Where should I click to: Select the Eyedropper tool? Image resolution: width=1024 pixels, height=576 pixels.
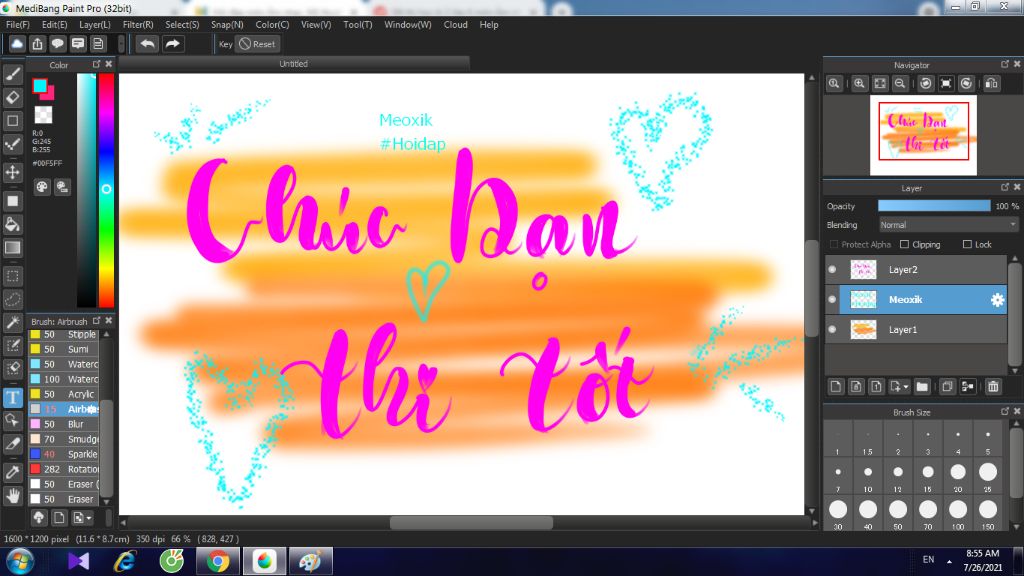(x=12, y=473)
